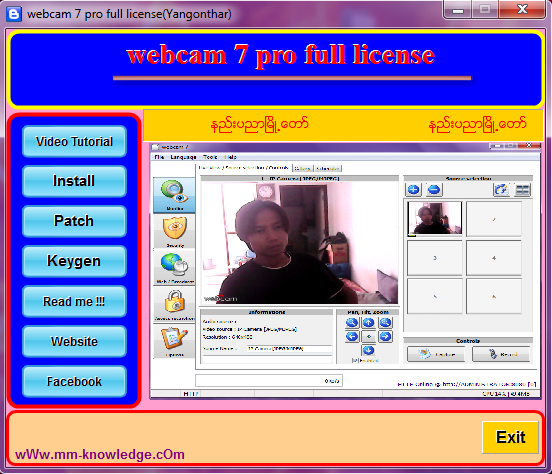The height and width of the screenshot is (474, 552).
Task: Click the HTTP status bar entry
Action: click(191, 394)
